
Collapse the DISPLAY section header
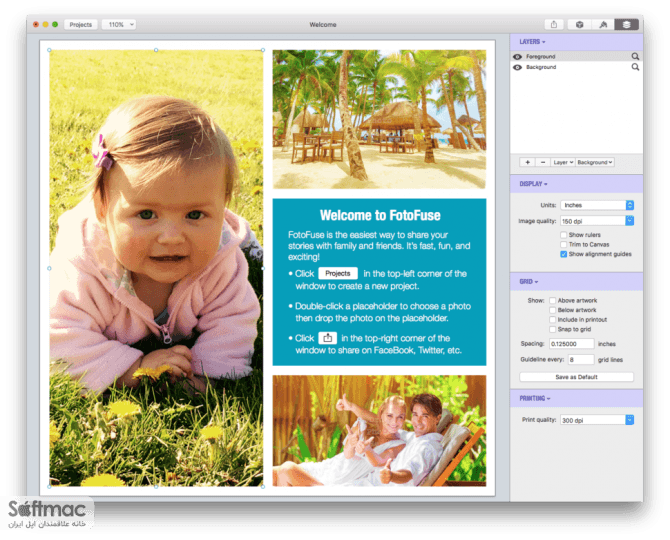click(x=533, y=184)
